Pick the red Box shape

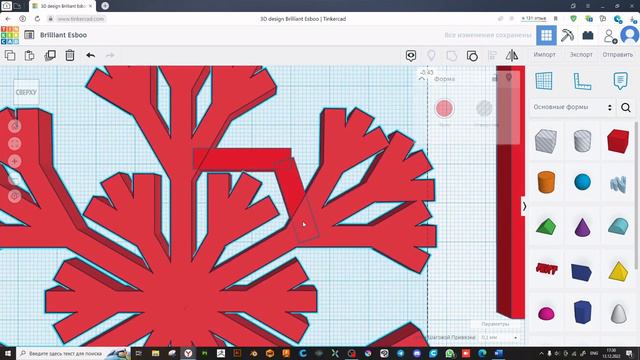click(618, 141)
